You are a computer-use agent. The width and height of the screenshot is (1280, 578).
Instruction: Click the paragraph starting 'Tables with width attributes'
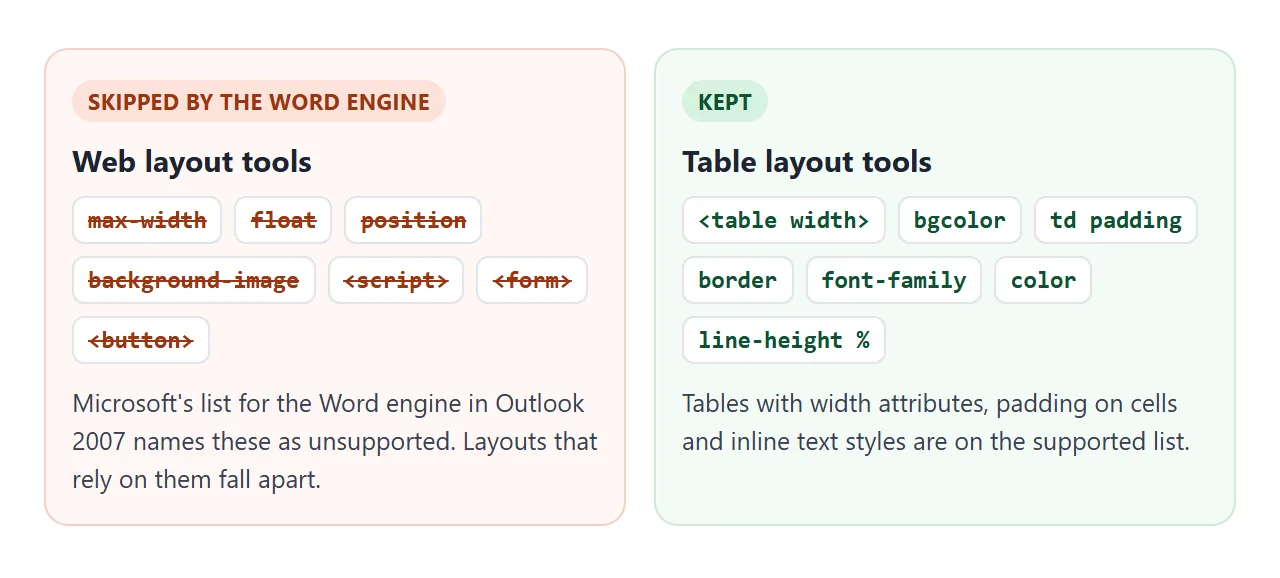coord(936,422)
